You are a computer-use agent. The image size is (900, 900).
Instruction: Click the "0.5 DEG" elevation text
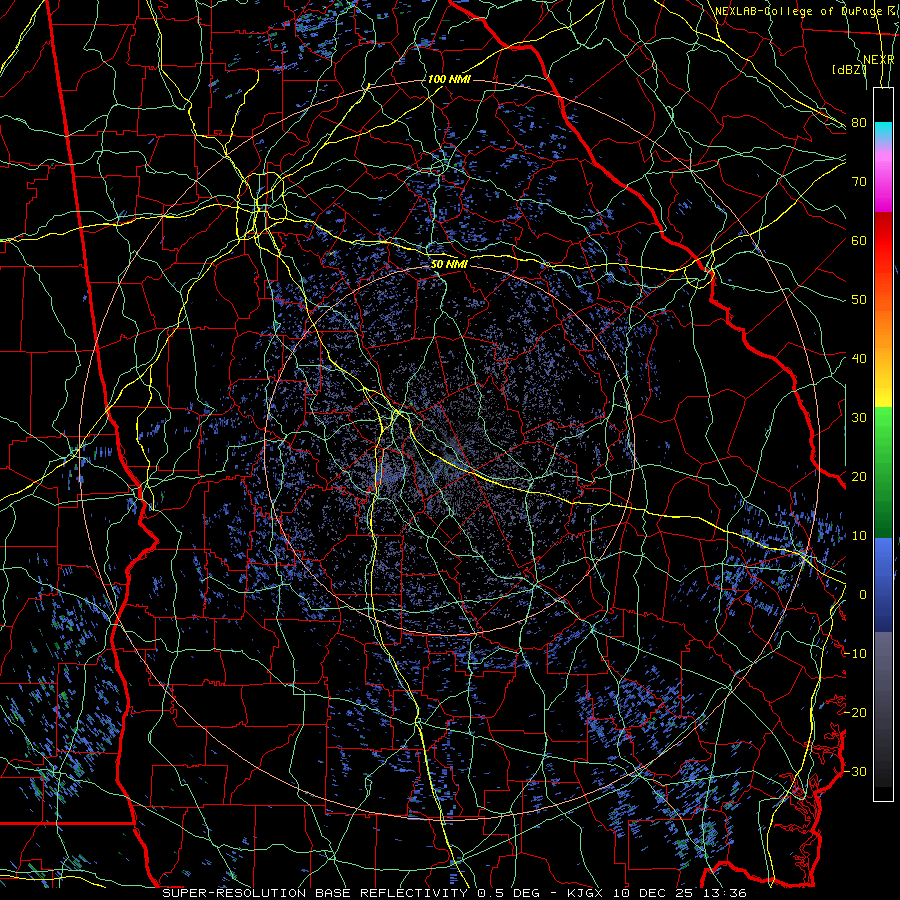(509, 893)
